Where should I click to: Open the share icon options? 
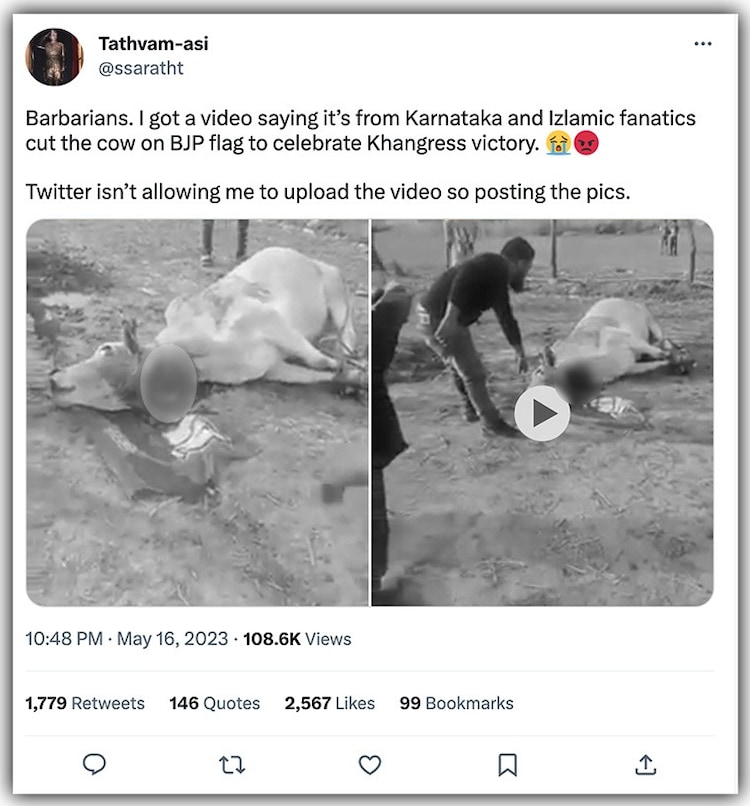[x=646, y=764]
